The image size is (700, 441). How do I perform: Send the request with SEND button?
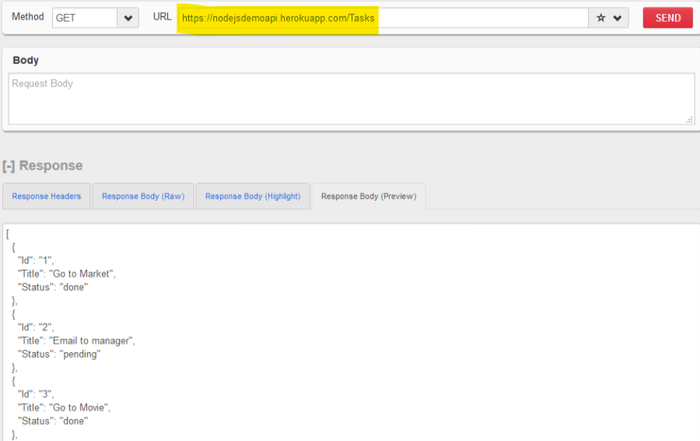tap(668, 18)
